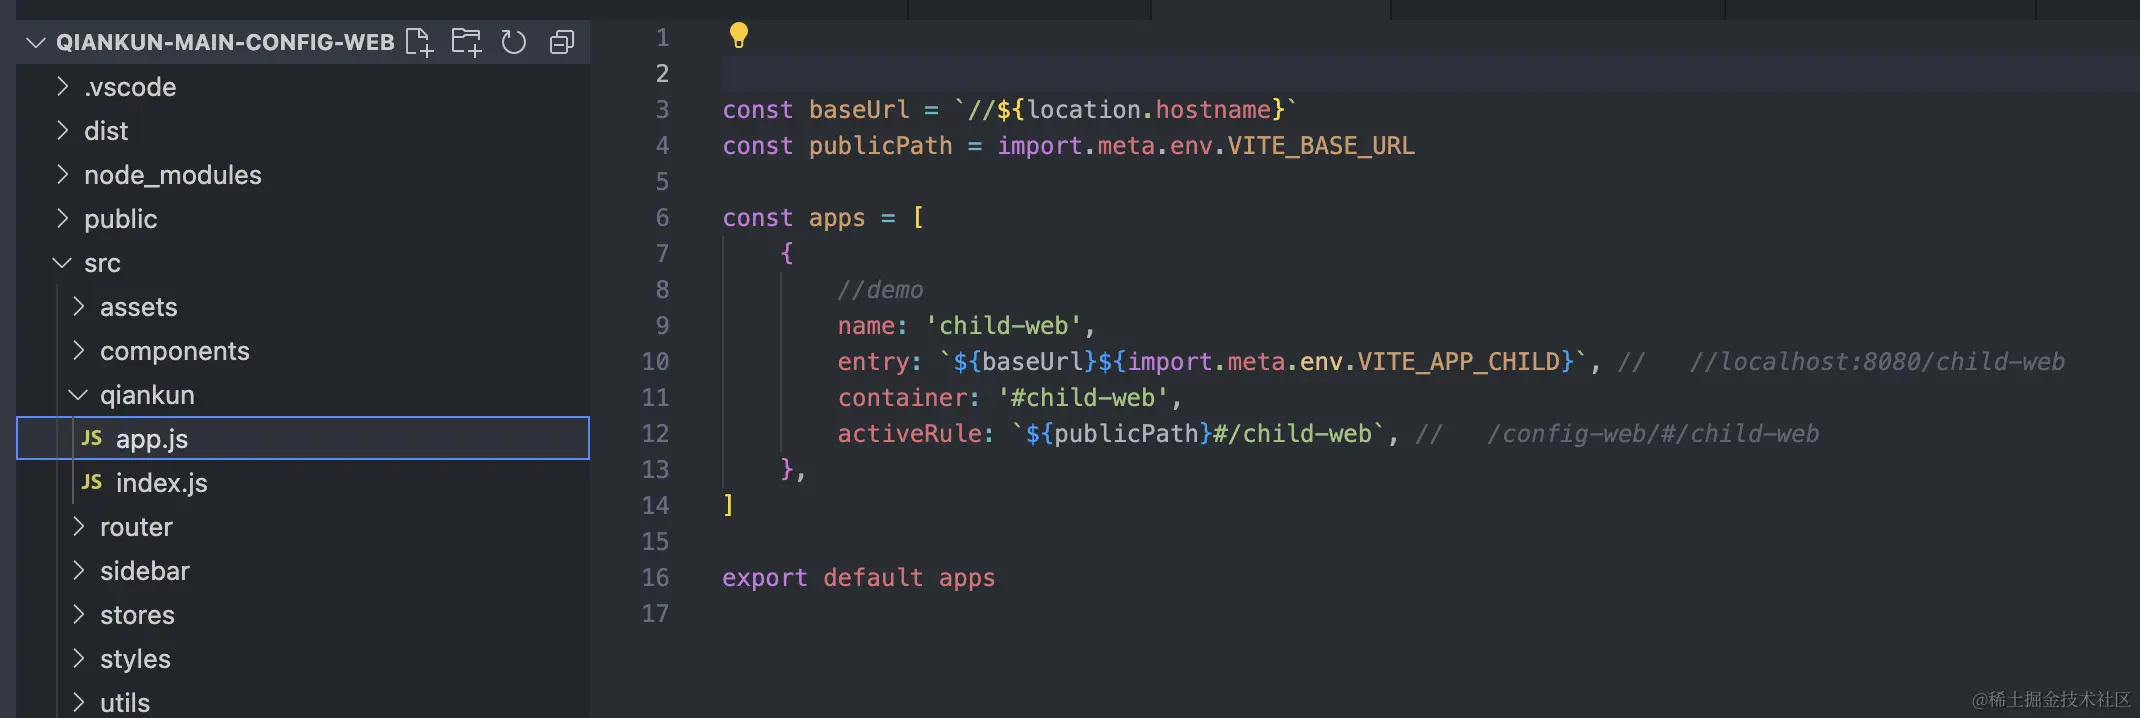Screen dimensions: 2140x718
Task: Expand the router folder chevron
Action: click(x=79, y=526)
